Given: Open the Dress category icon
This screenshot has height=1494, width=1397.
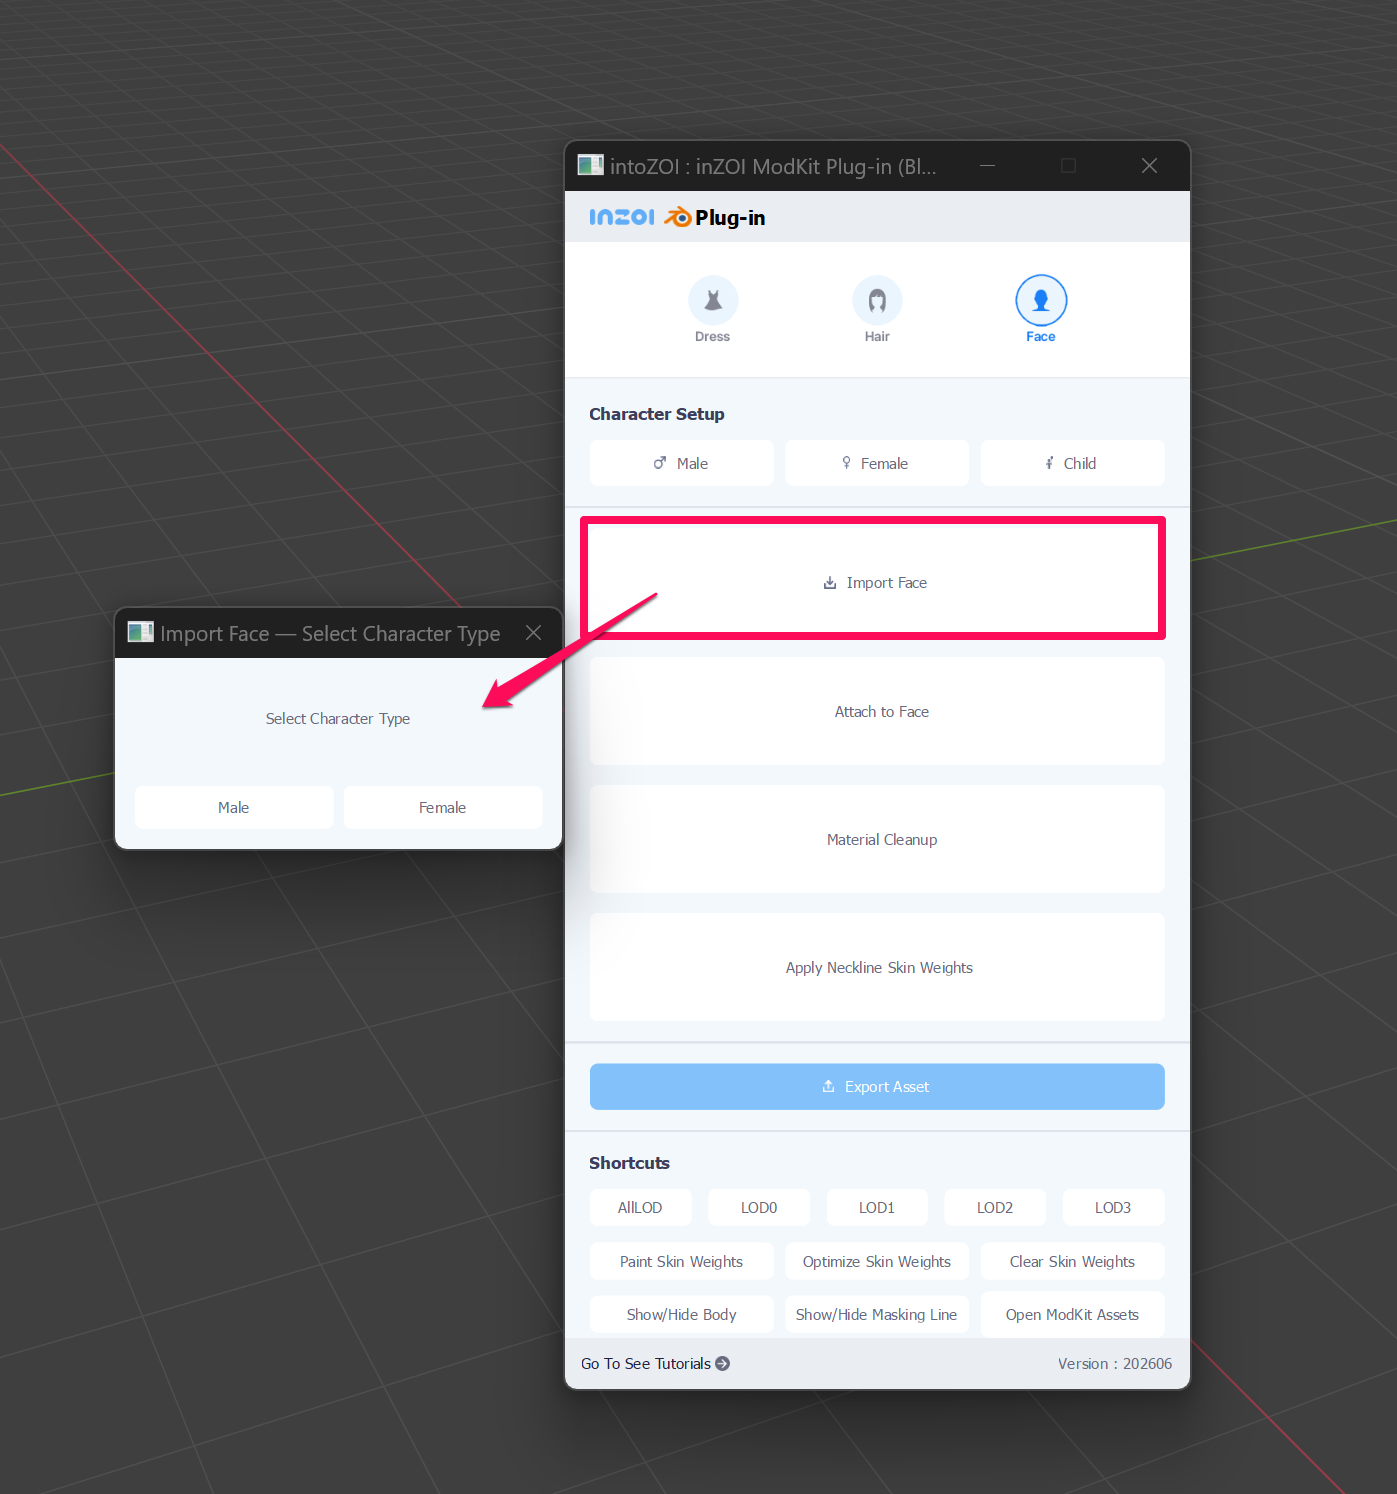Looking at the screenshot, I should point(712,301).
